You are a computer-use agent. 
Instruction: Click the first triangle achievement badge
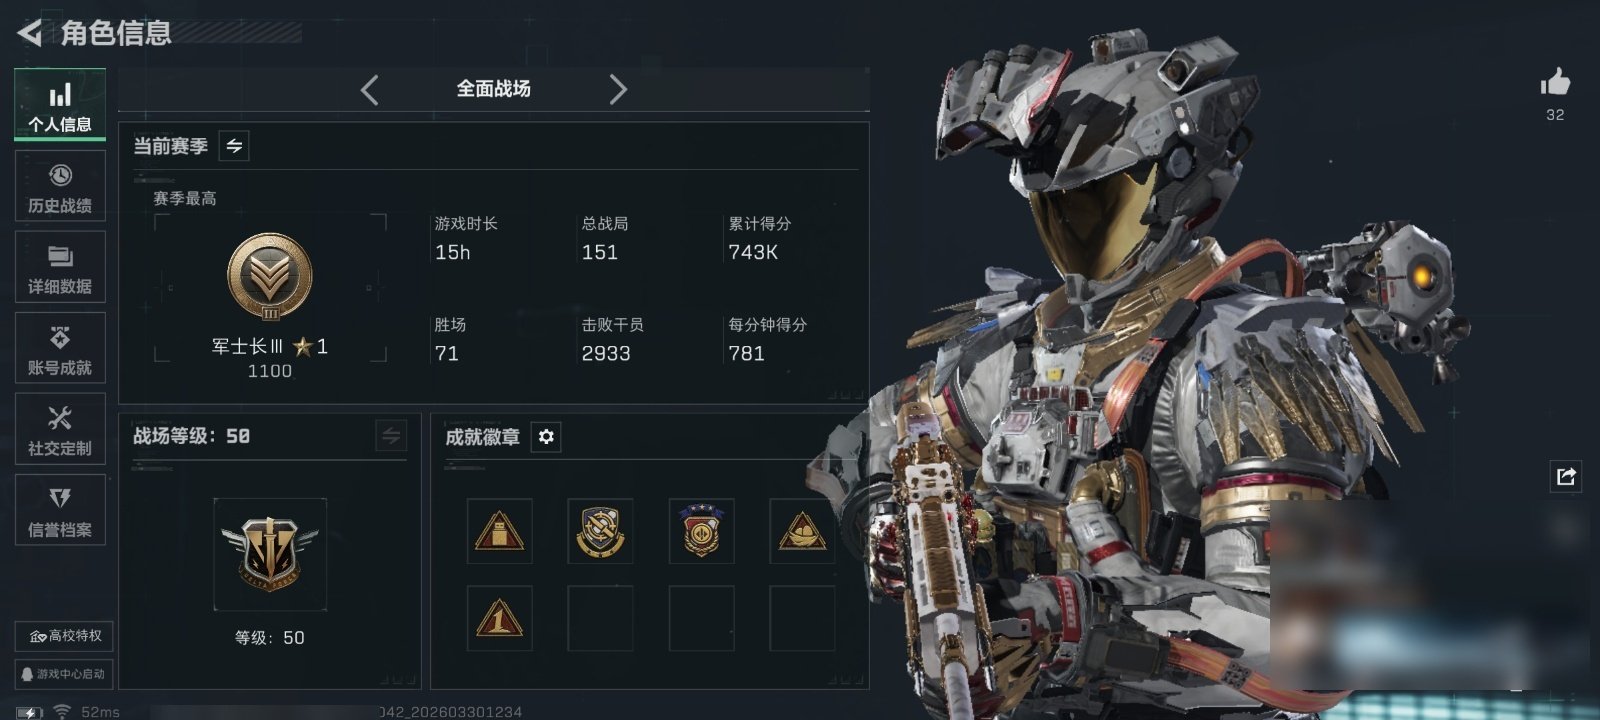(500, 531)
